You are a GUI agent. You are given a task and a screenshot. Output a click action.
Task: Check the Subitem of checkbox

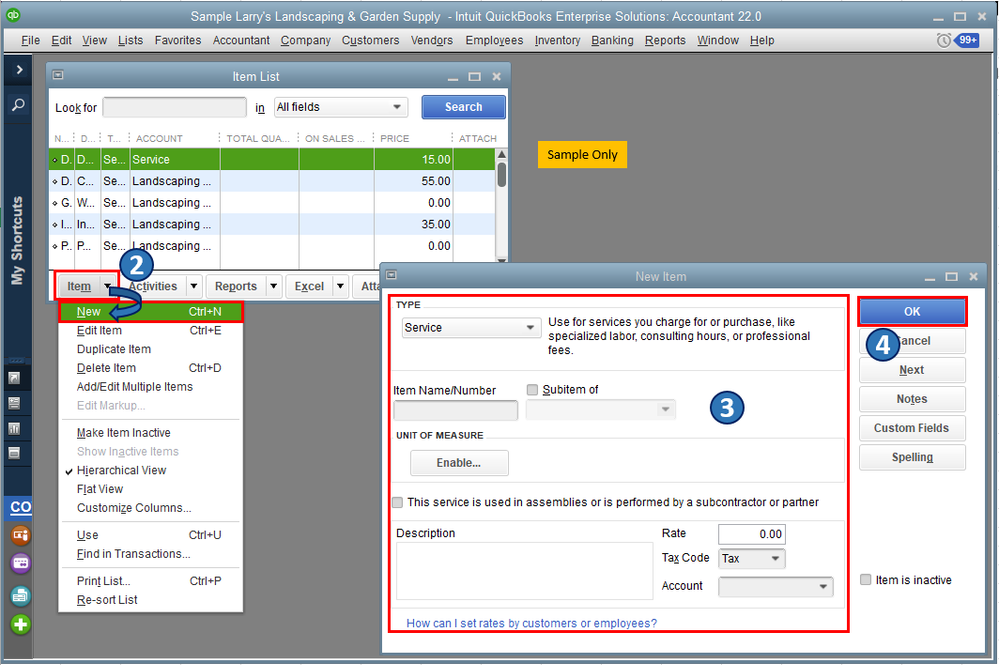533,389
